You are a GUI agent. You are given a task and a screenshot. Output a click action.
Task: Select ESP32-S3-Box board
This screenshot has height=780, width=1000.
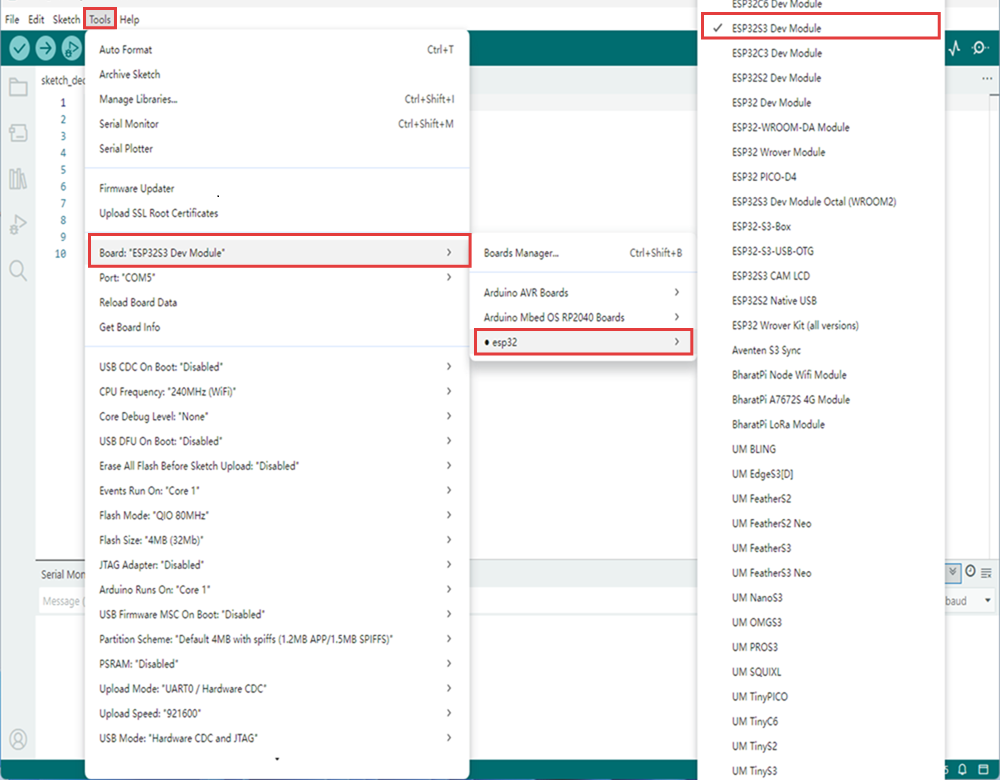[x=821, y=226]
